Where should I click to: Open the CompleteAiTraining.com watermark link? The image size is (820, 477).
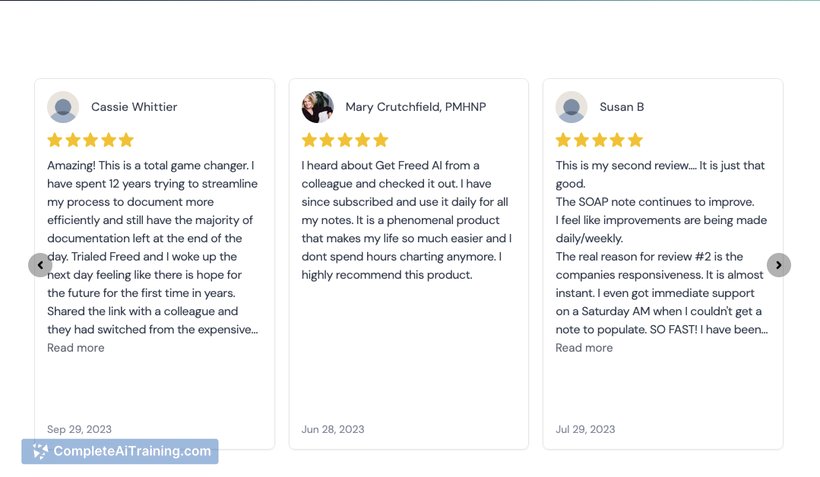(120, 451)
